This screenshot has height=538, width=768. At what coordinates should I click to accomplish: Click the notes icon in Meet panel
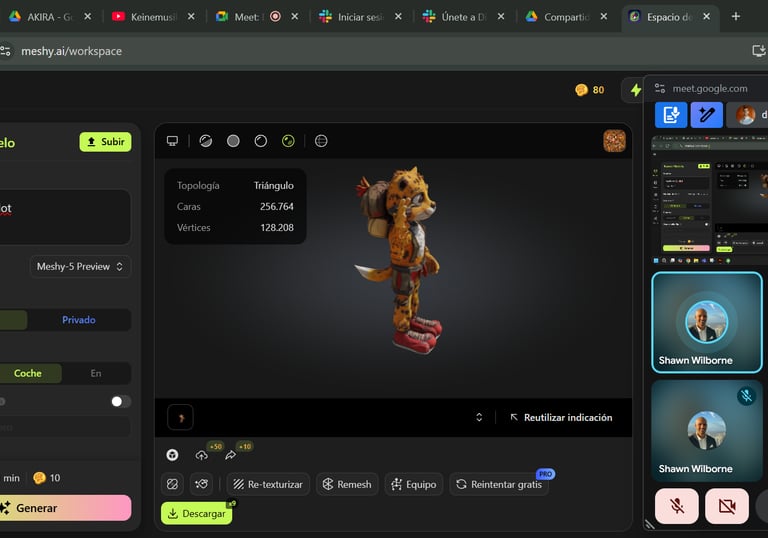click(671, 115)
